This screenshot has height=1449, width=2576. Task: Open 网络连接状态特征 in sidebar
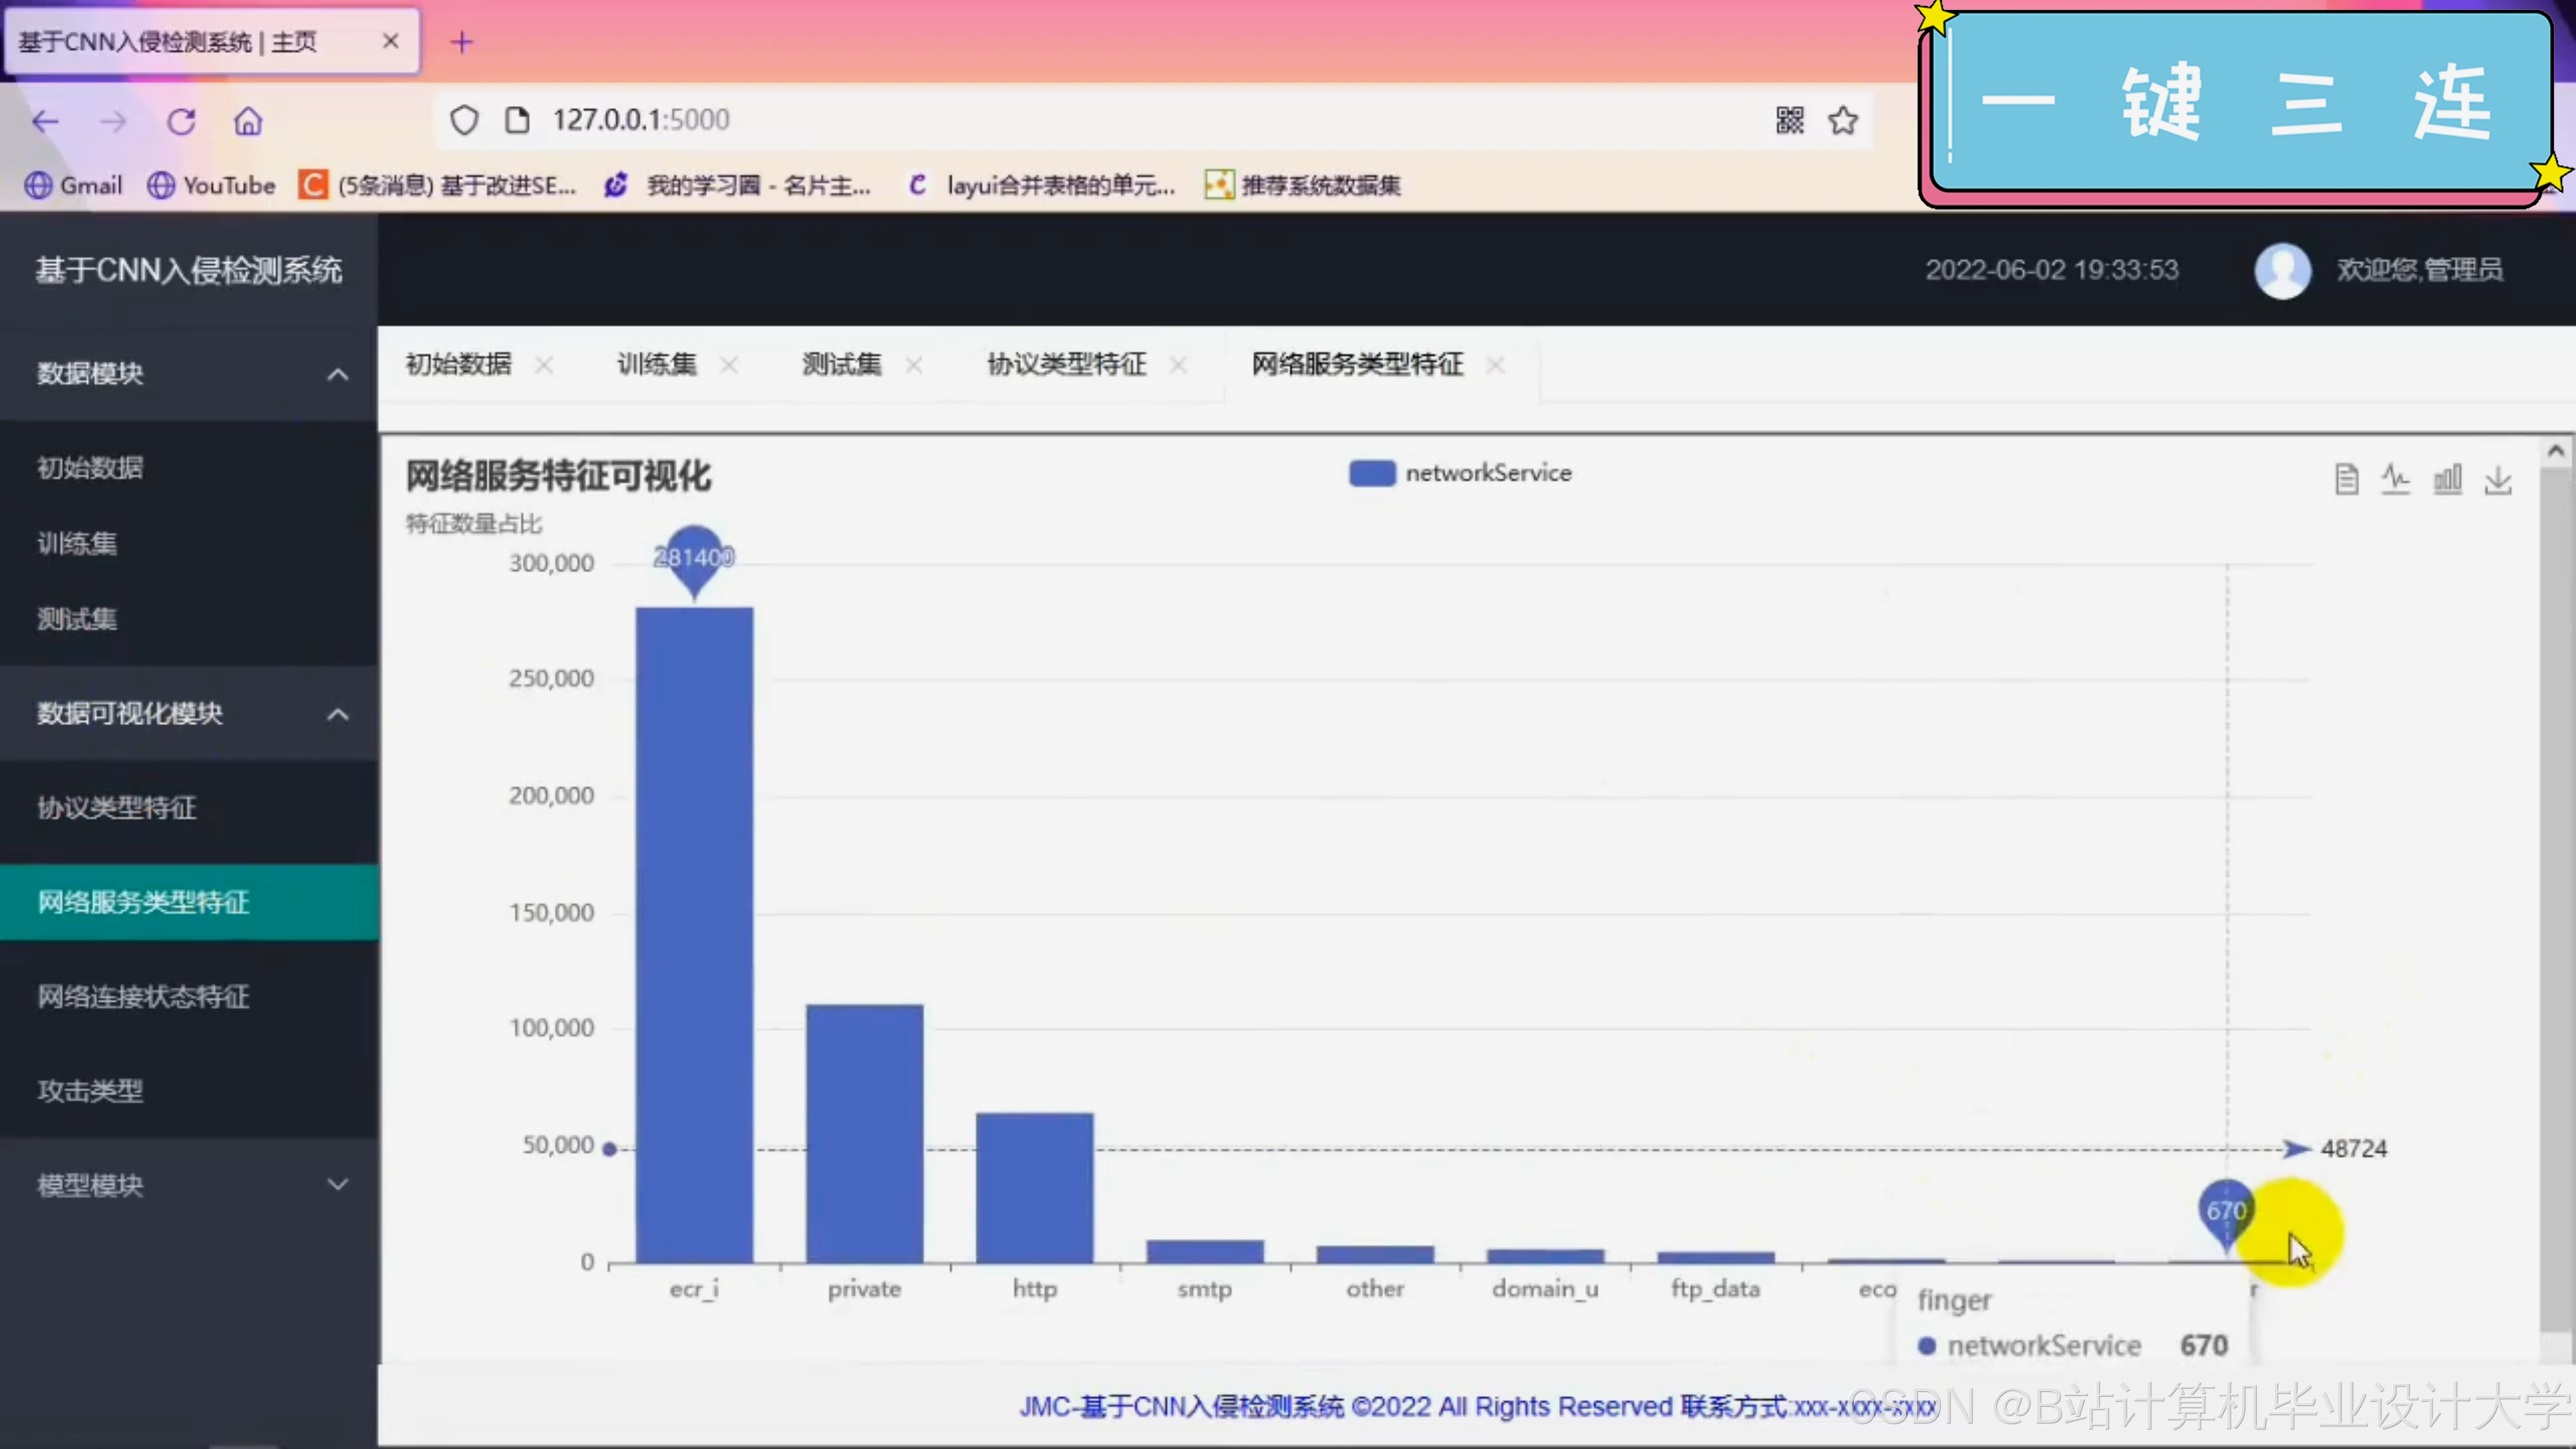pos(143,996)
